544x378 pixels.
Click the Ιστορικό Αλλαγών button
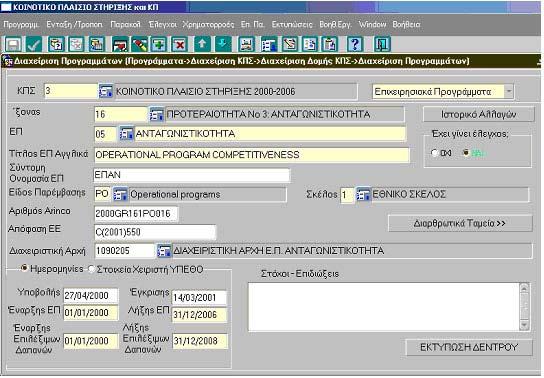click(479, 114)
